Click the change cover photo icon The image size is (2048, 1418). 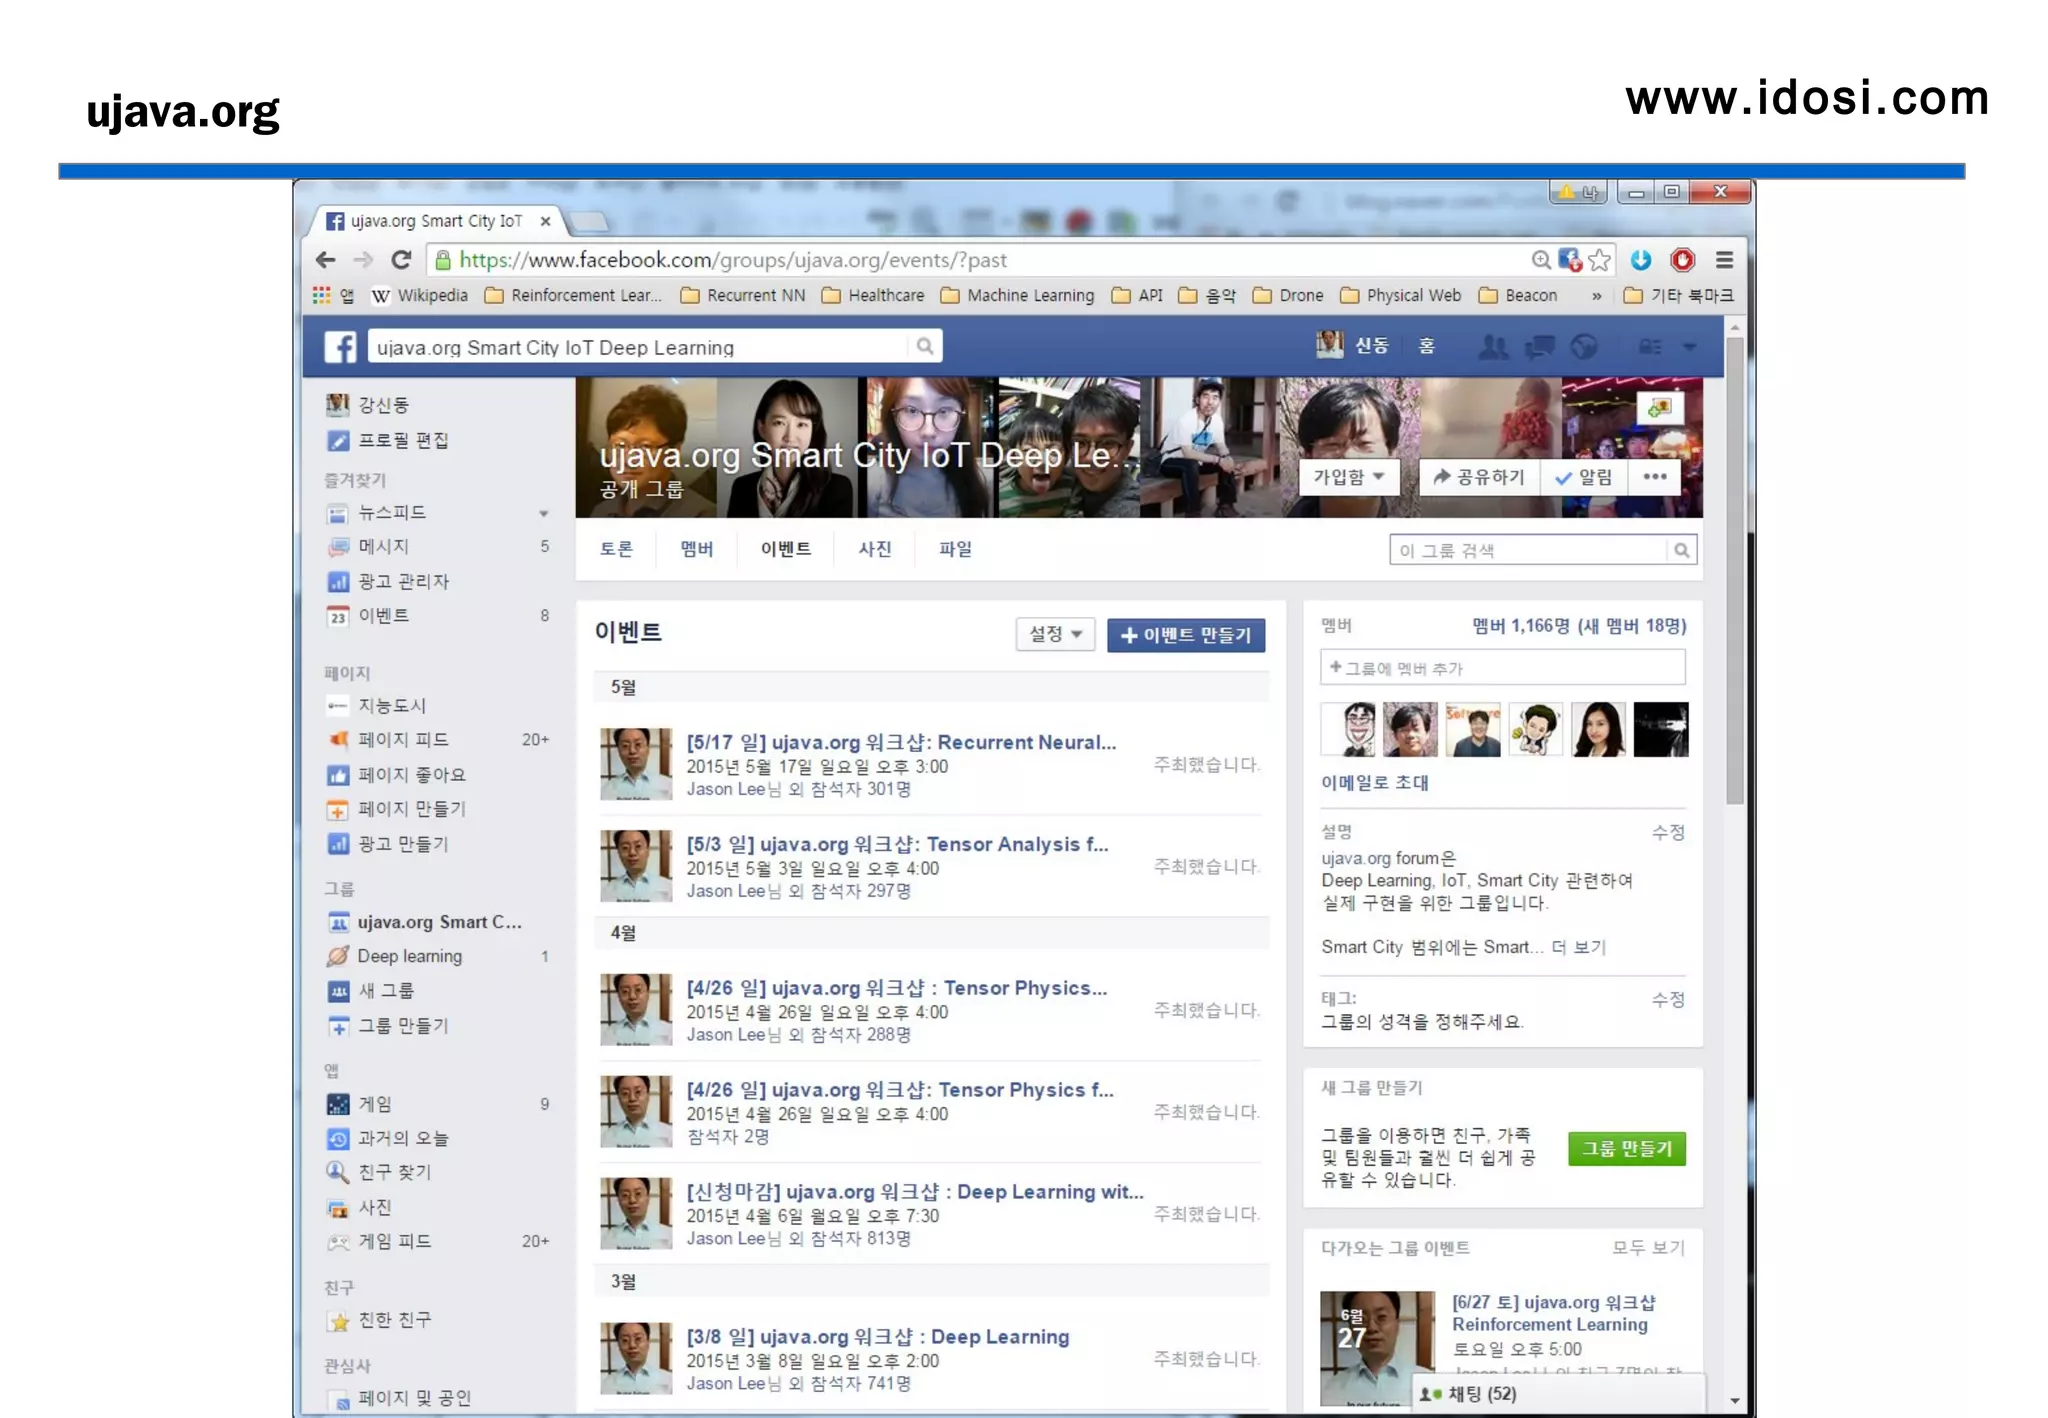pyautogui.click(x=1660, y=408)
